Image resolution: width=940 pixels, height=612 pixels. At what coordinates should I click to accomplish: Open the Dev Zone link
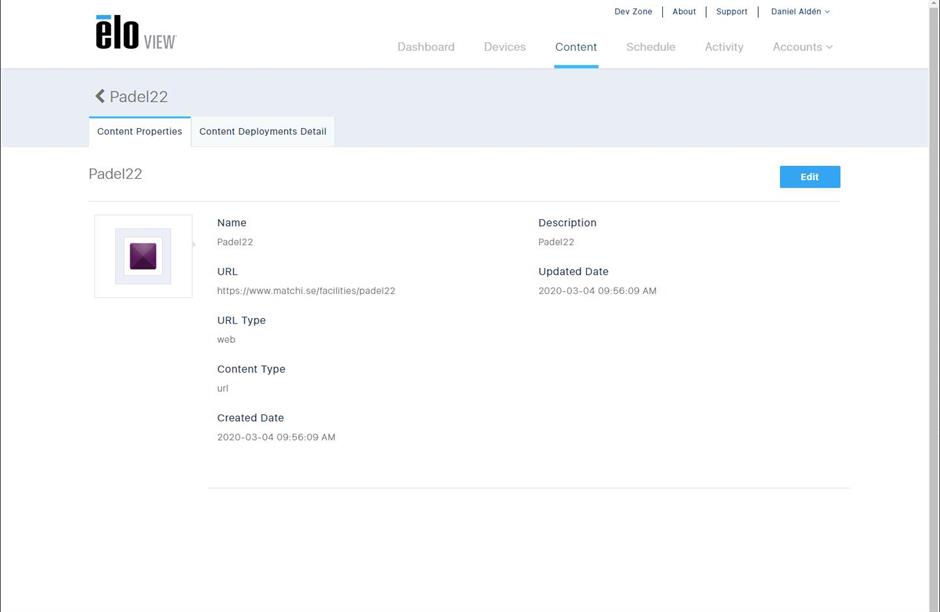pyautogui.click(x=633, y=12)
